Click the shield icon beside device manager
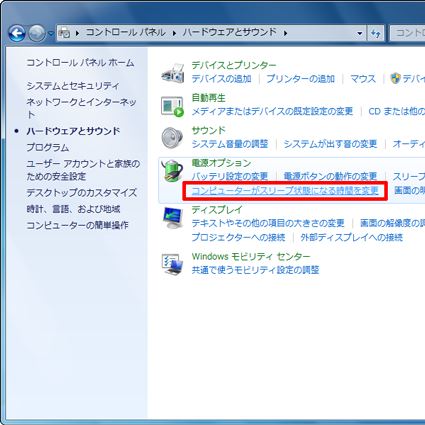The height and width of the screenshot is (425, 425). 395,78
